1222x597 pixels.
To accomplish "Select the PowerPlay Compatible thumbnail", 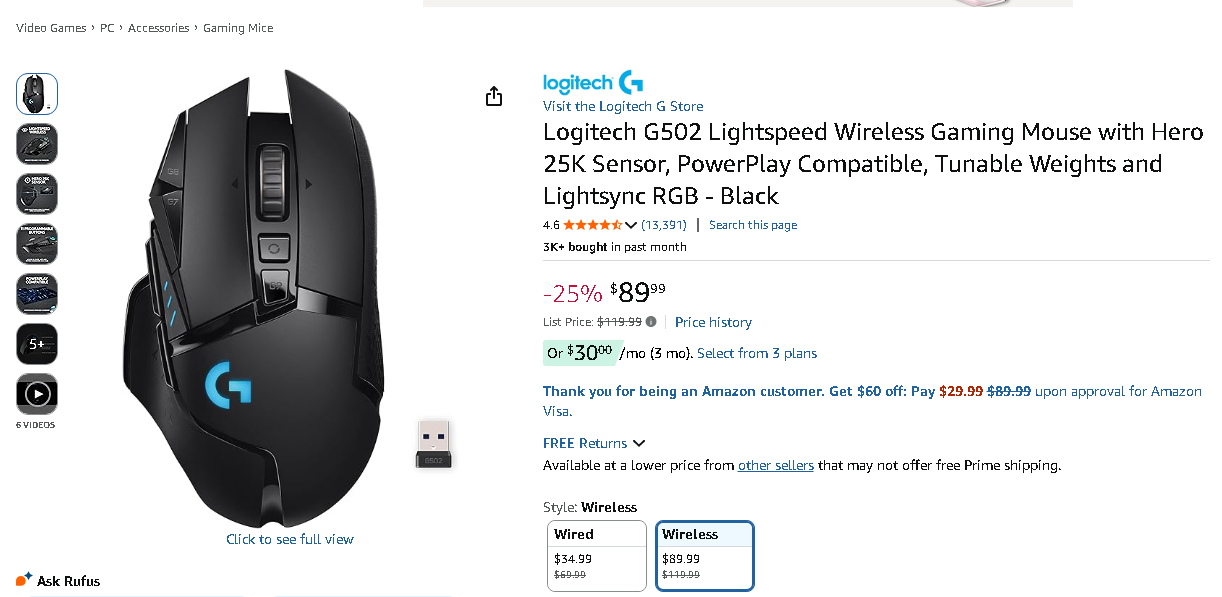I will pos(37,294).
